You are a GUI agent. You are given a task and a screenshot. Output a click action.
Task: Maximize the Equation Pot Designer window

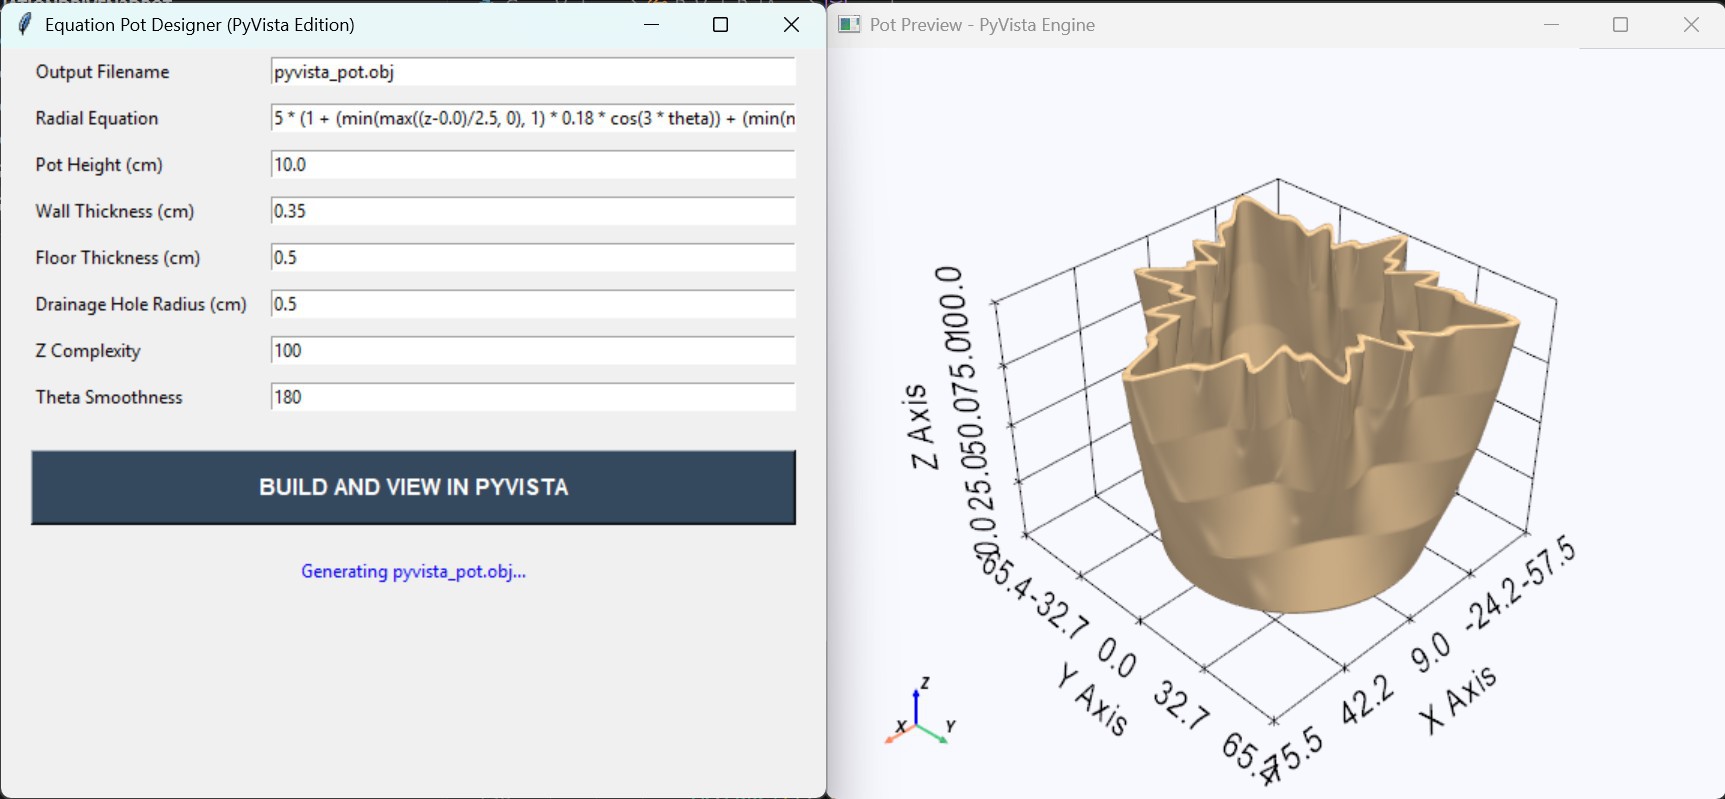coord(720,25)
